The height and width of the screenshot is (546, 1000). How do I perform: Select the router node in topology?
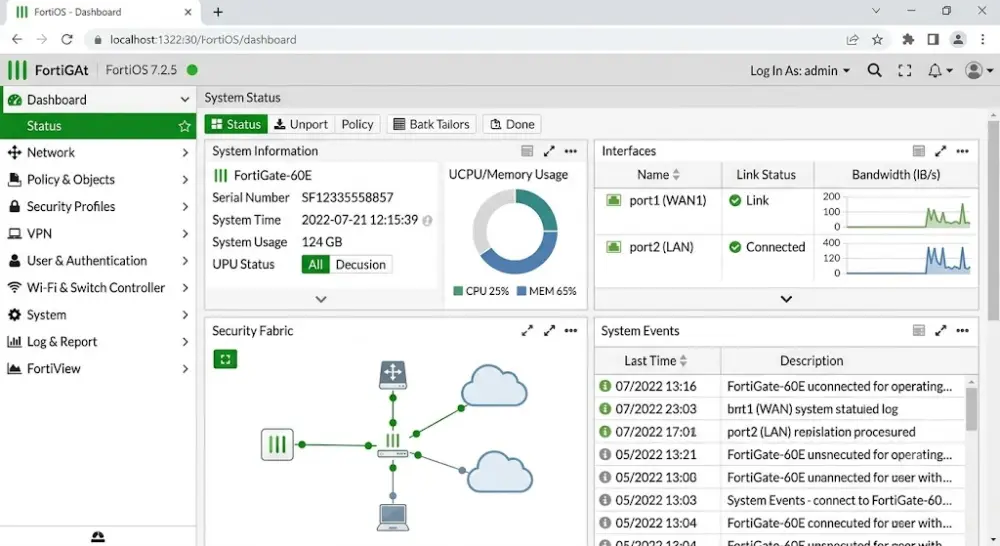point(393,374)
